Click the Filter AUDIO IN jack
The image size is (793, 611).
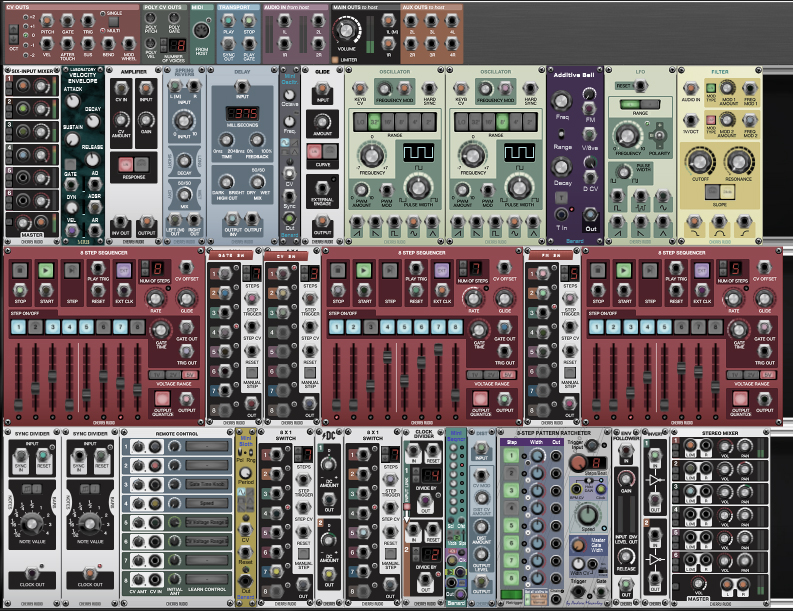[x=691, y=89]
